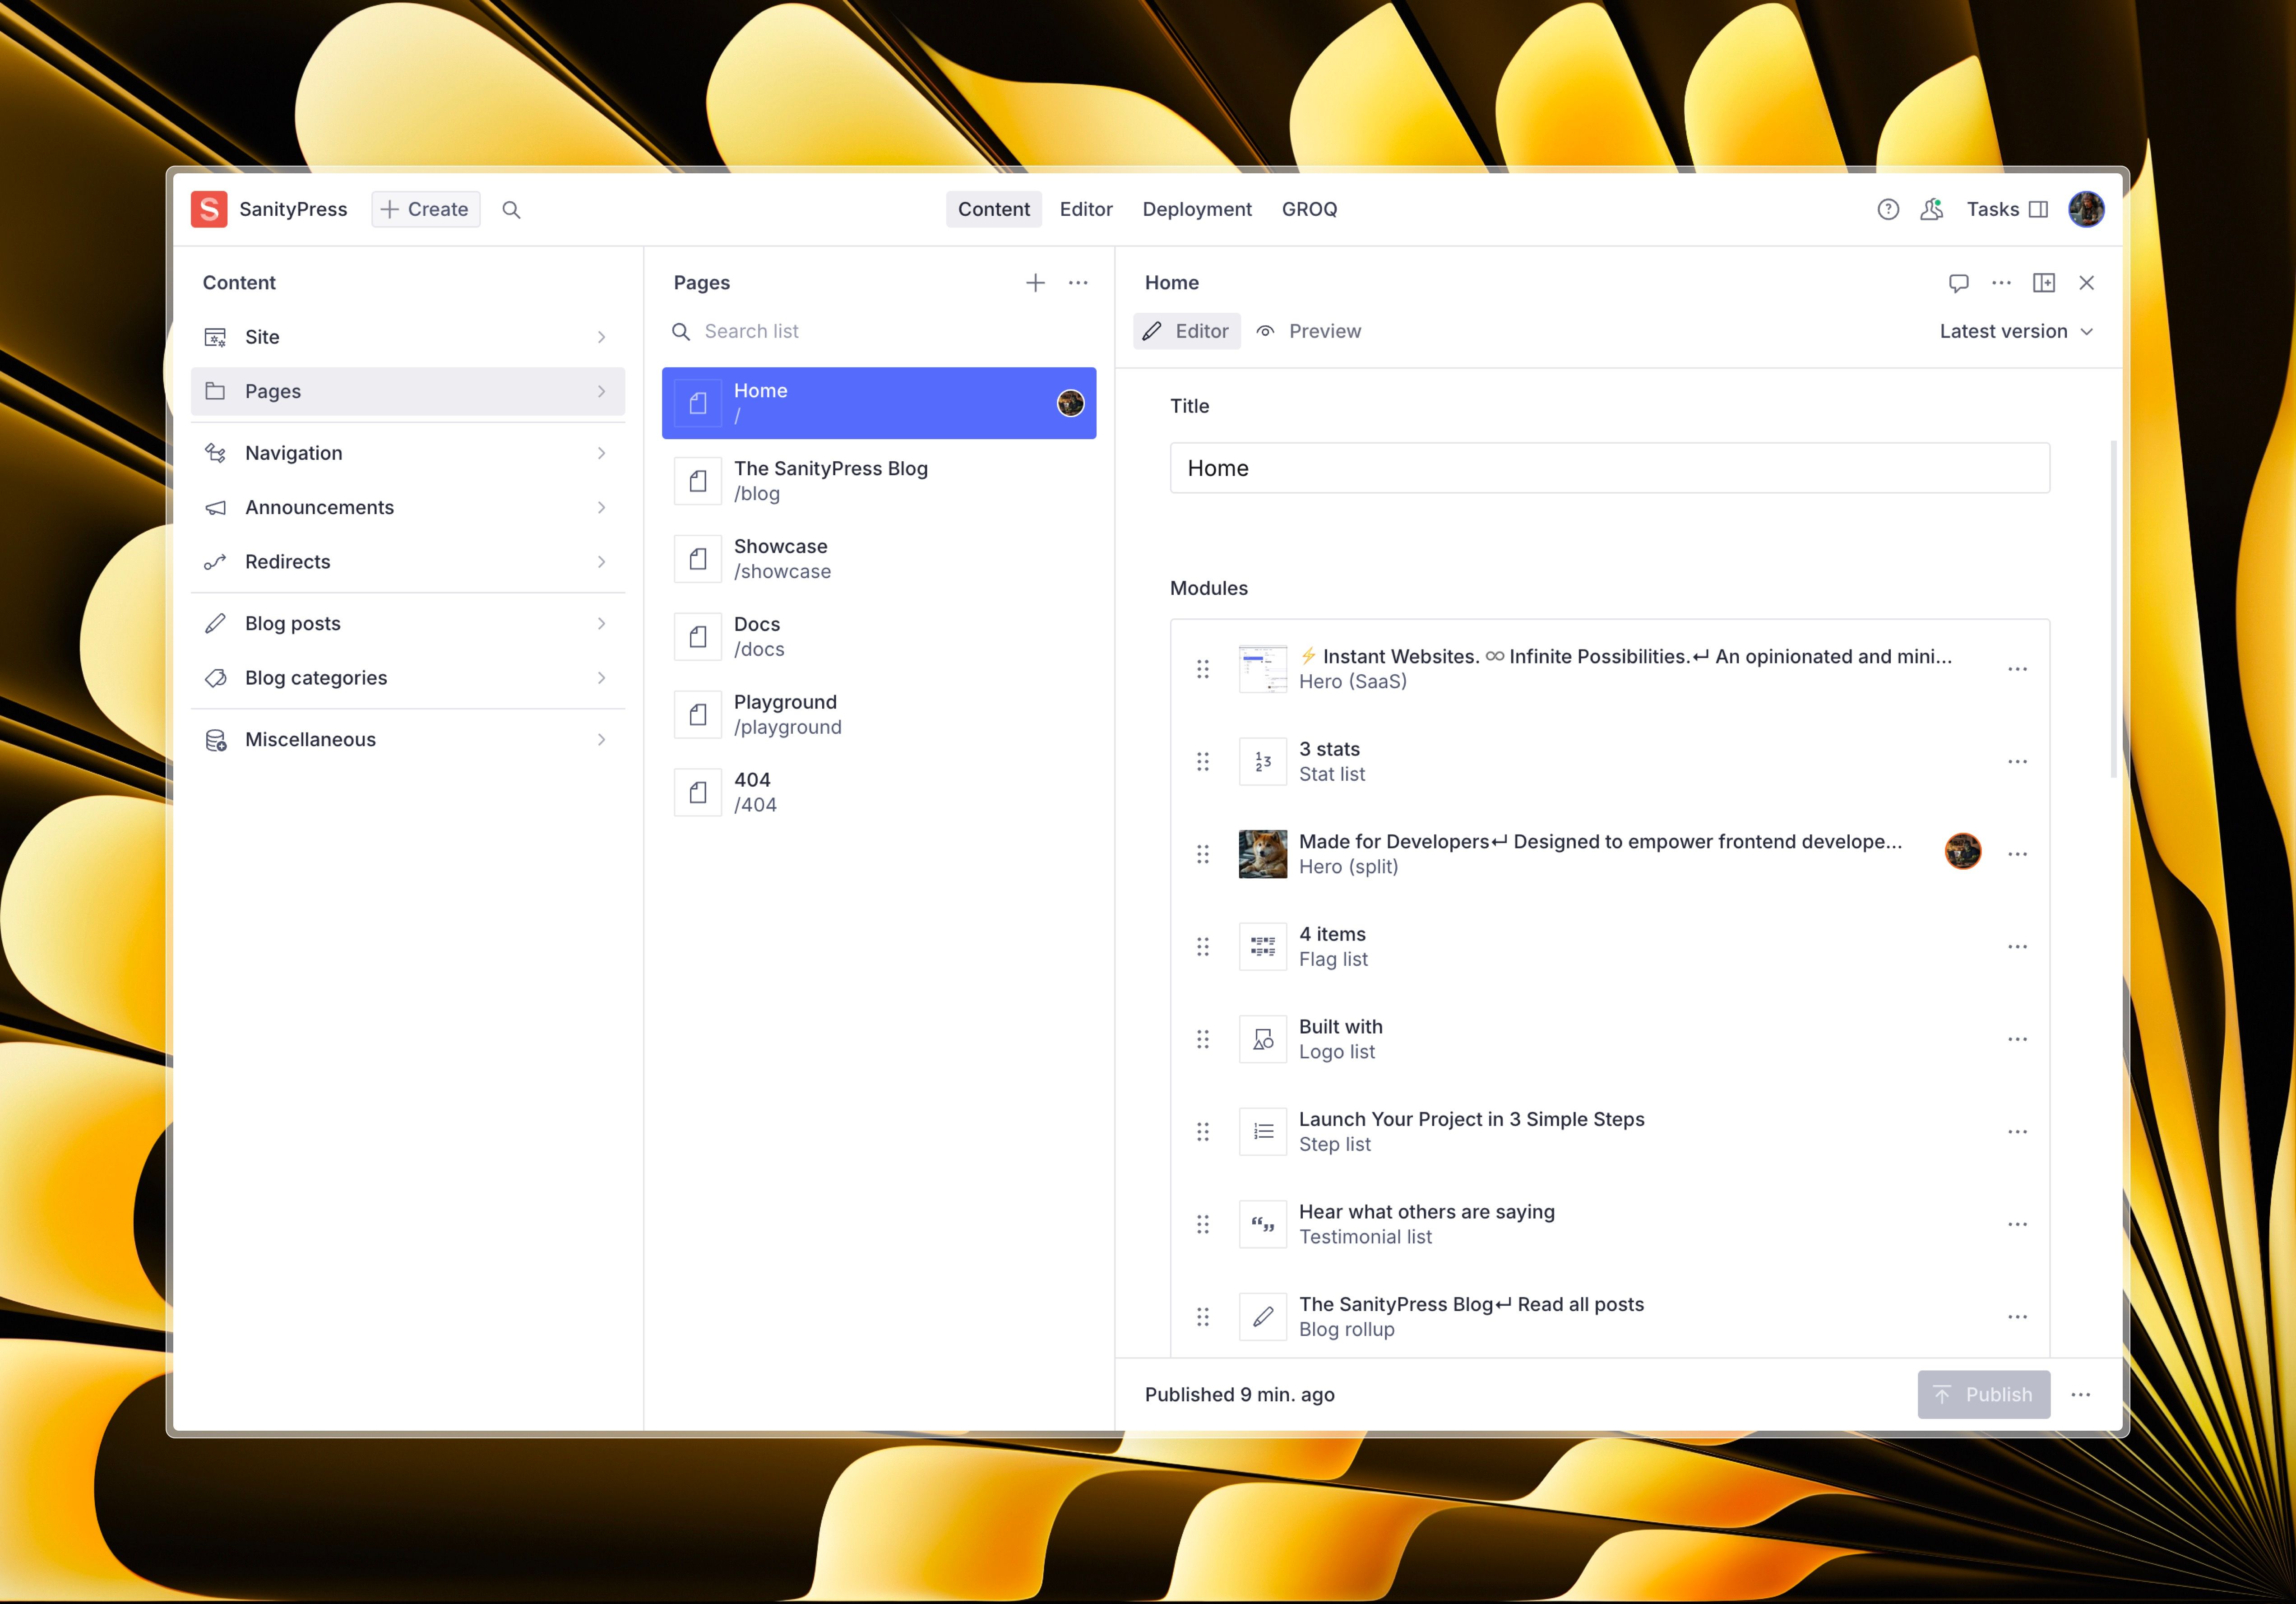
Task: Click the Create button
Action: tap(425, 209)
